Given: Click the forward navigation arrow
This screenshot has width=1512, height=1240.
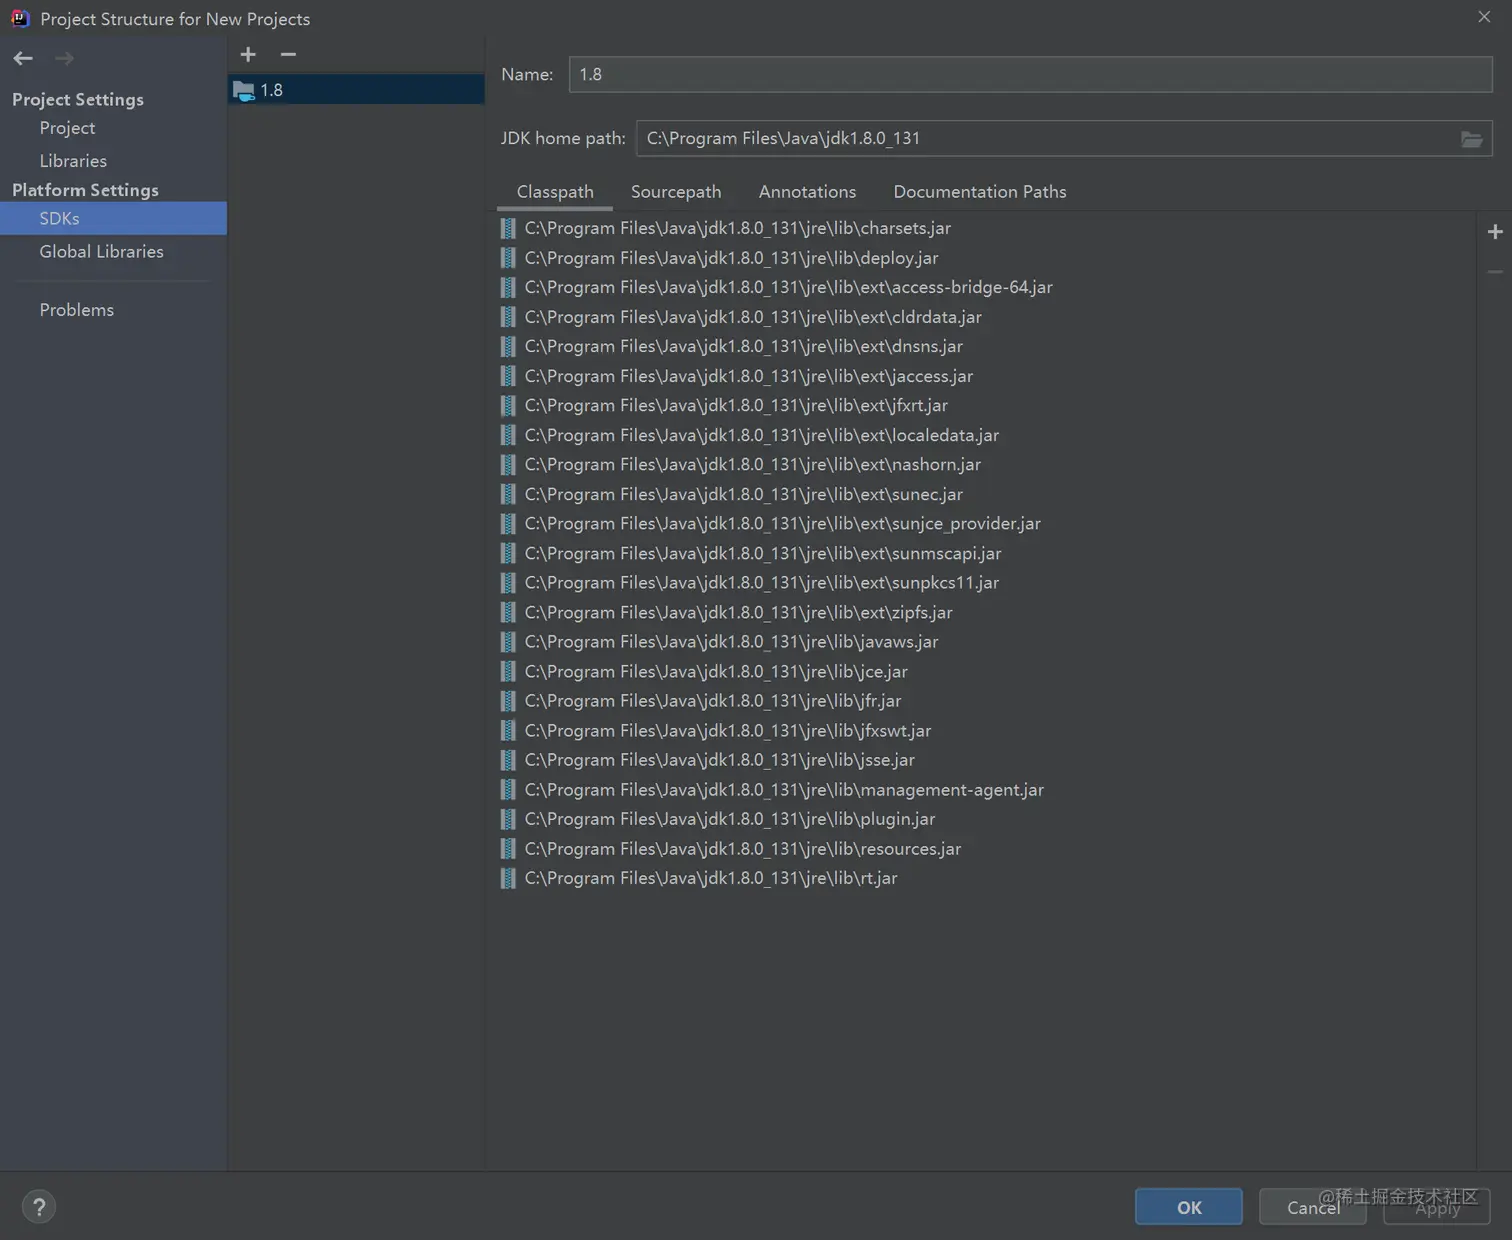Looking at the screenshot, I should (x=64, y=59).
